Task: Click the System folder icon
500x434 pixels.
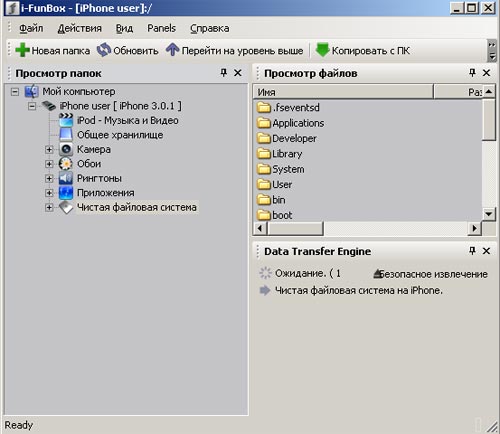Action: pyautogui.click(x=264, y=169)
